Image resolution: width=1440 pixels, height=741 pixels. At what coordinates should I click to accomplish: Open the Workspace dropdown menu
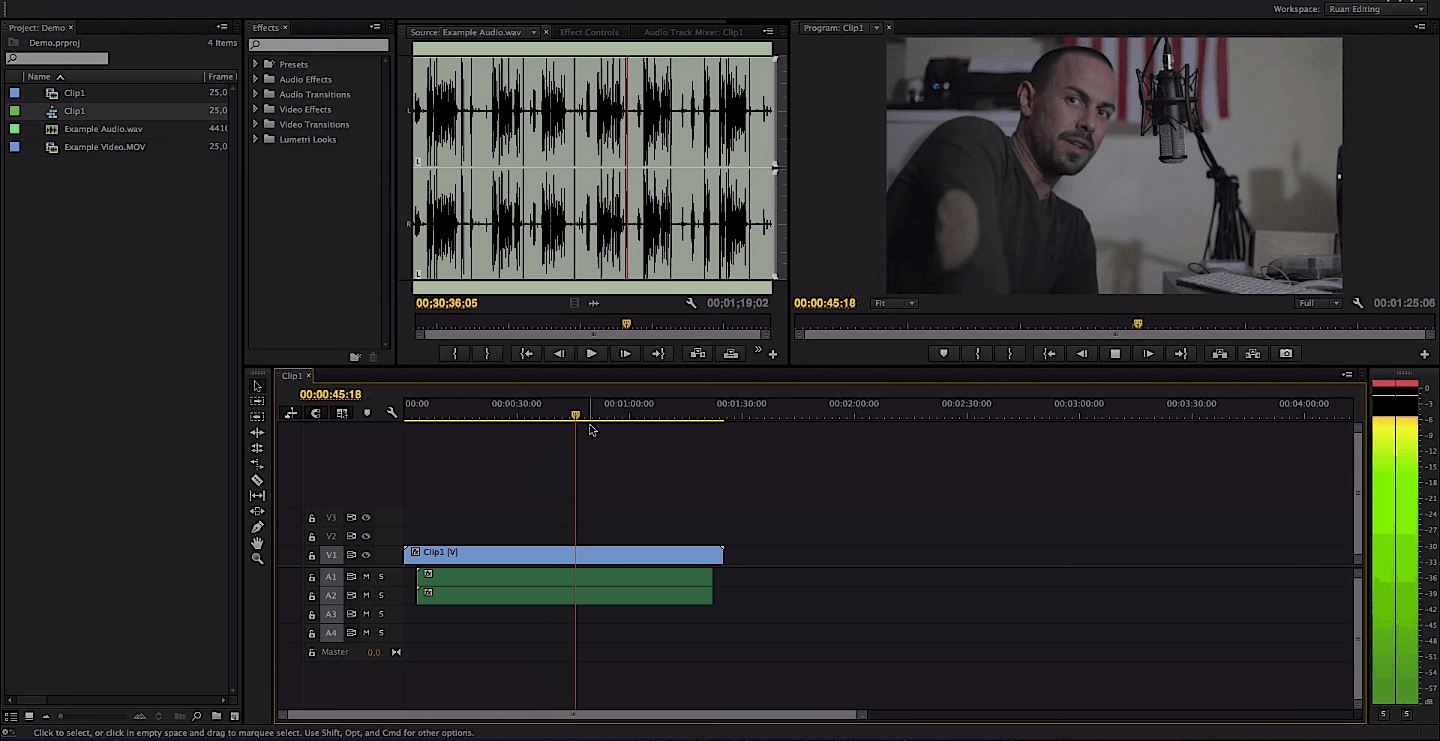coord(1376,9)
